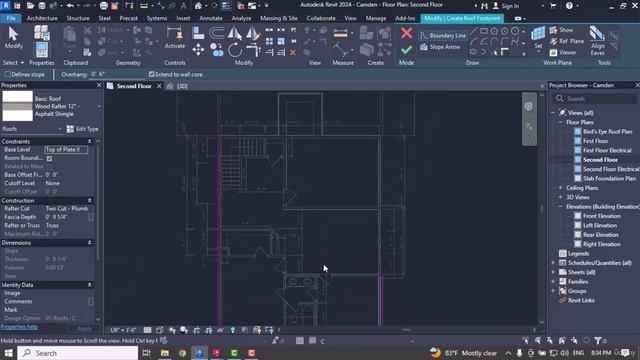Screen dimensions: 640x360
Task: Click the Undo arrow in quick access toolbar
Action: (x=70, y=6)
